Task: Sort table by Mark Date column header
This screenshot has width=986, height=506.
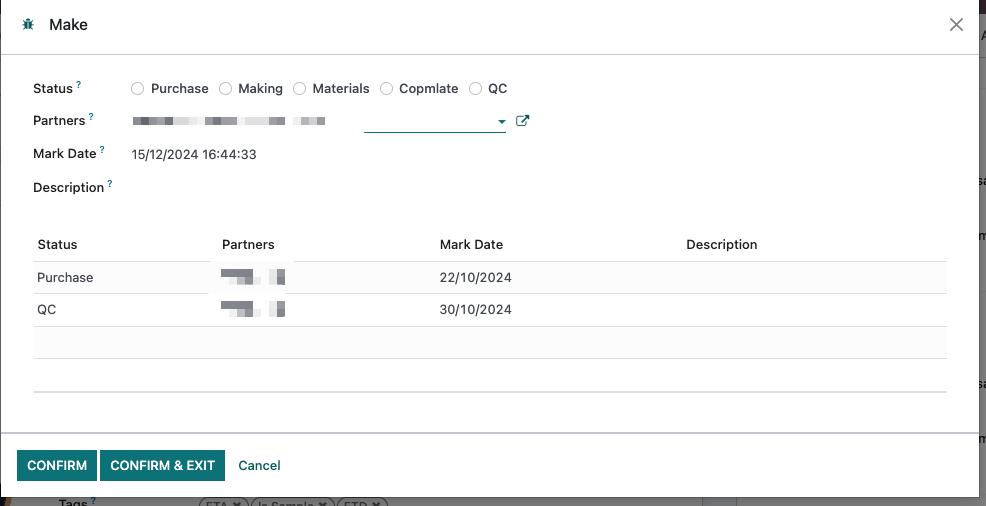Action: pos(471,245)
